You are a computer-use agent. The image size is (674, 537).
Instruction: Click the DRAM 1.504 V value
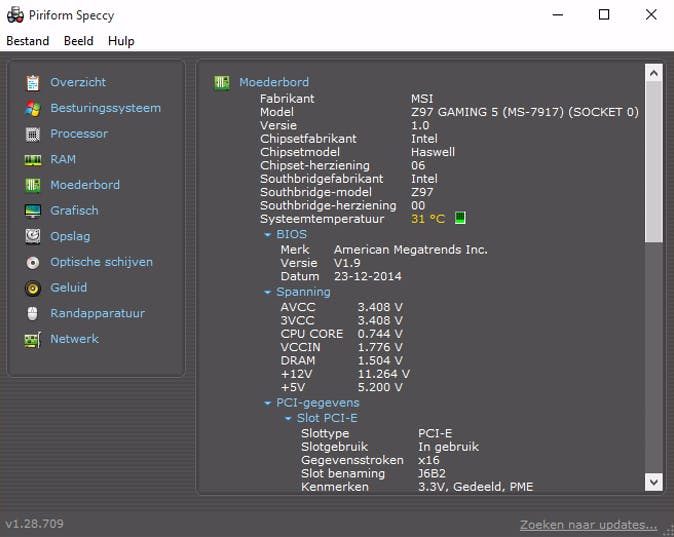[x=380, y=361]
